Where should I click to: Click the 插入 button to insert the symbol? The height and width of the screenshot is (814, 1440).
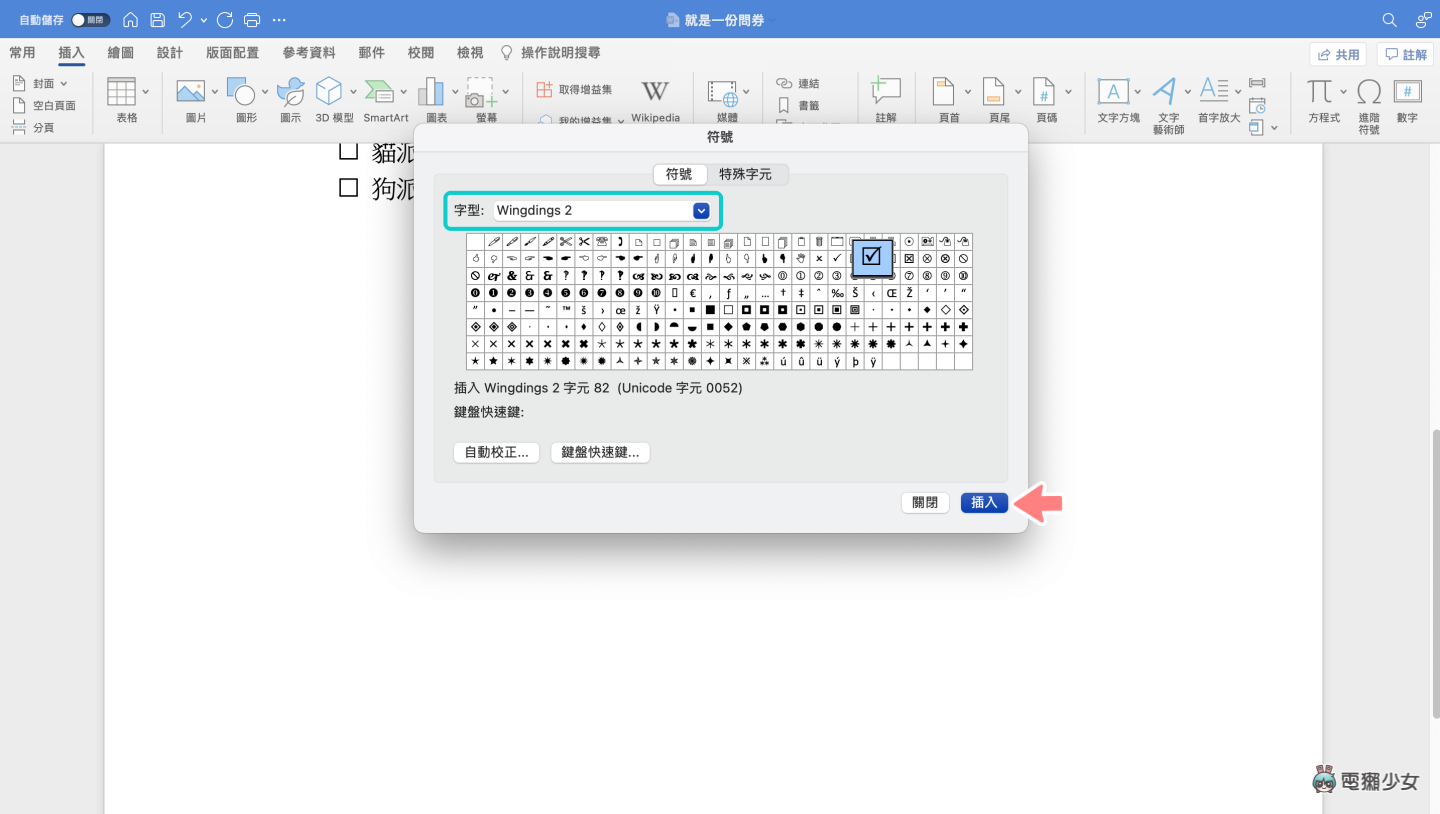[984, 502]
